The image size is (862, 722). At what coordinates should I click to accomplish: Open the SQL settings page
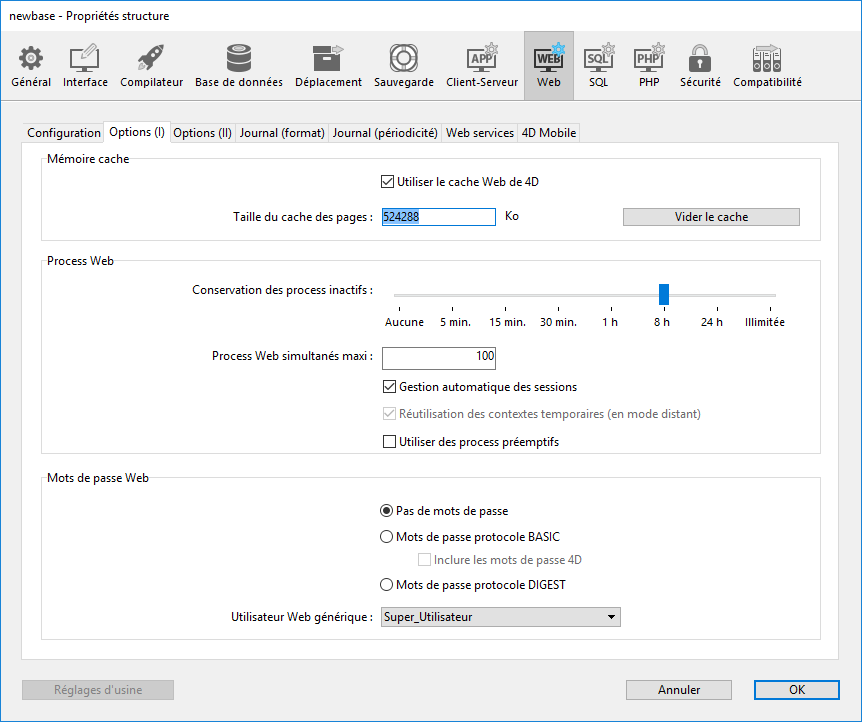click(598, 59)
